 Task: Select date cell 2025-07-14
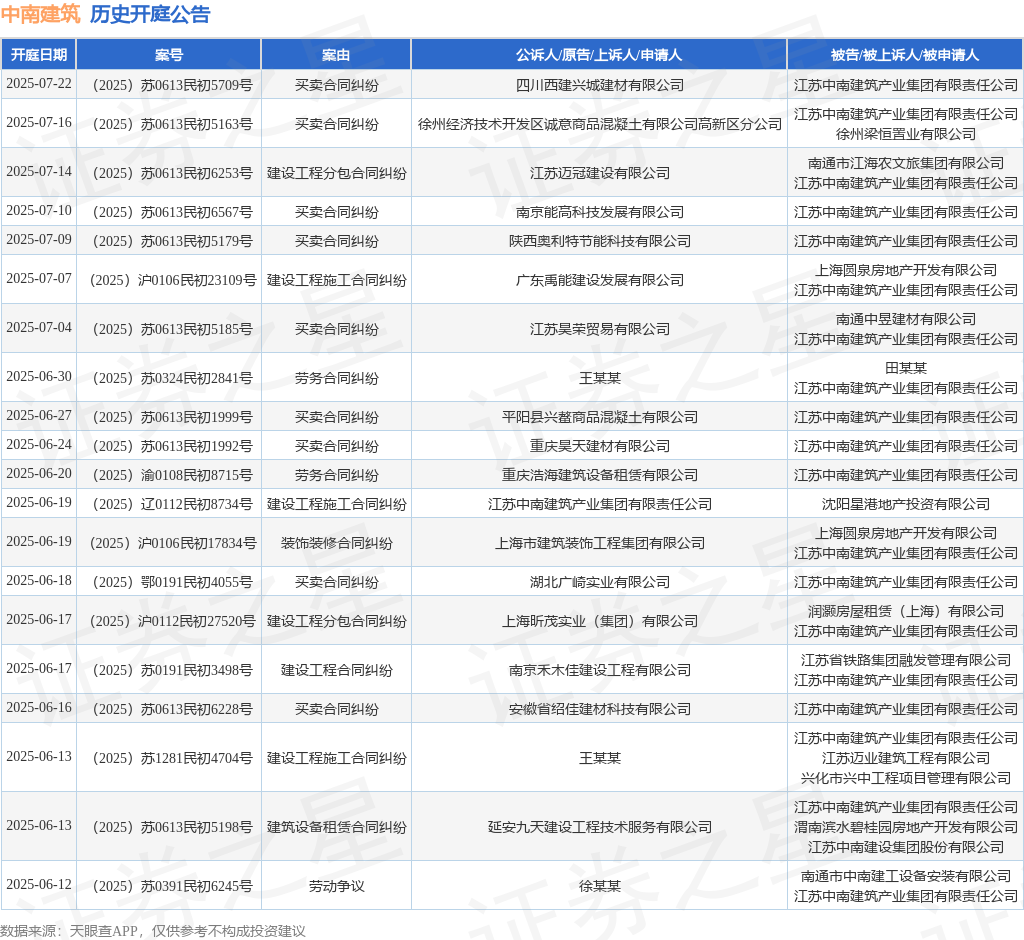pos(39,172)
